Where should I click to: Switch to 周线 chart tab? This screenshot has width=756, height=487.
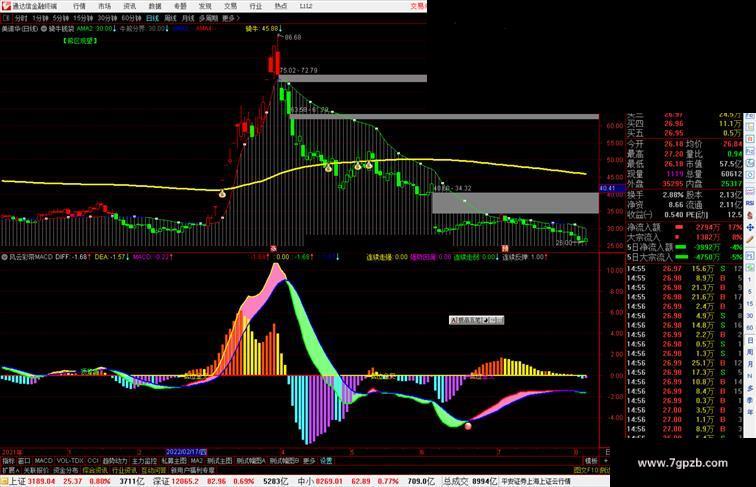point(170,18)
